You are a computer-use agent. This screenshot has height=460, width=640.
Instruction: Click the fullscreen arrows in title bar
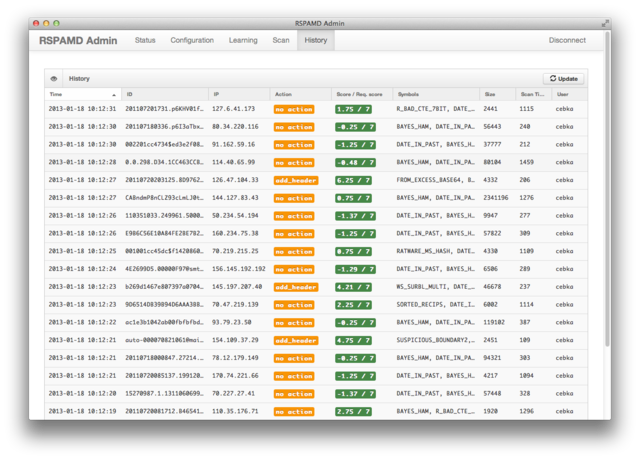(605, 24)
